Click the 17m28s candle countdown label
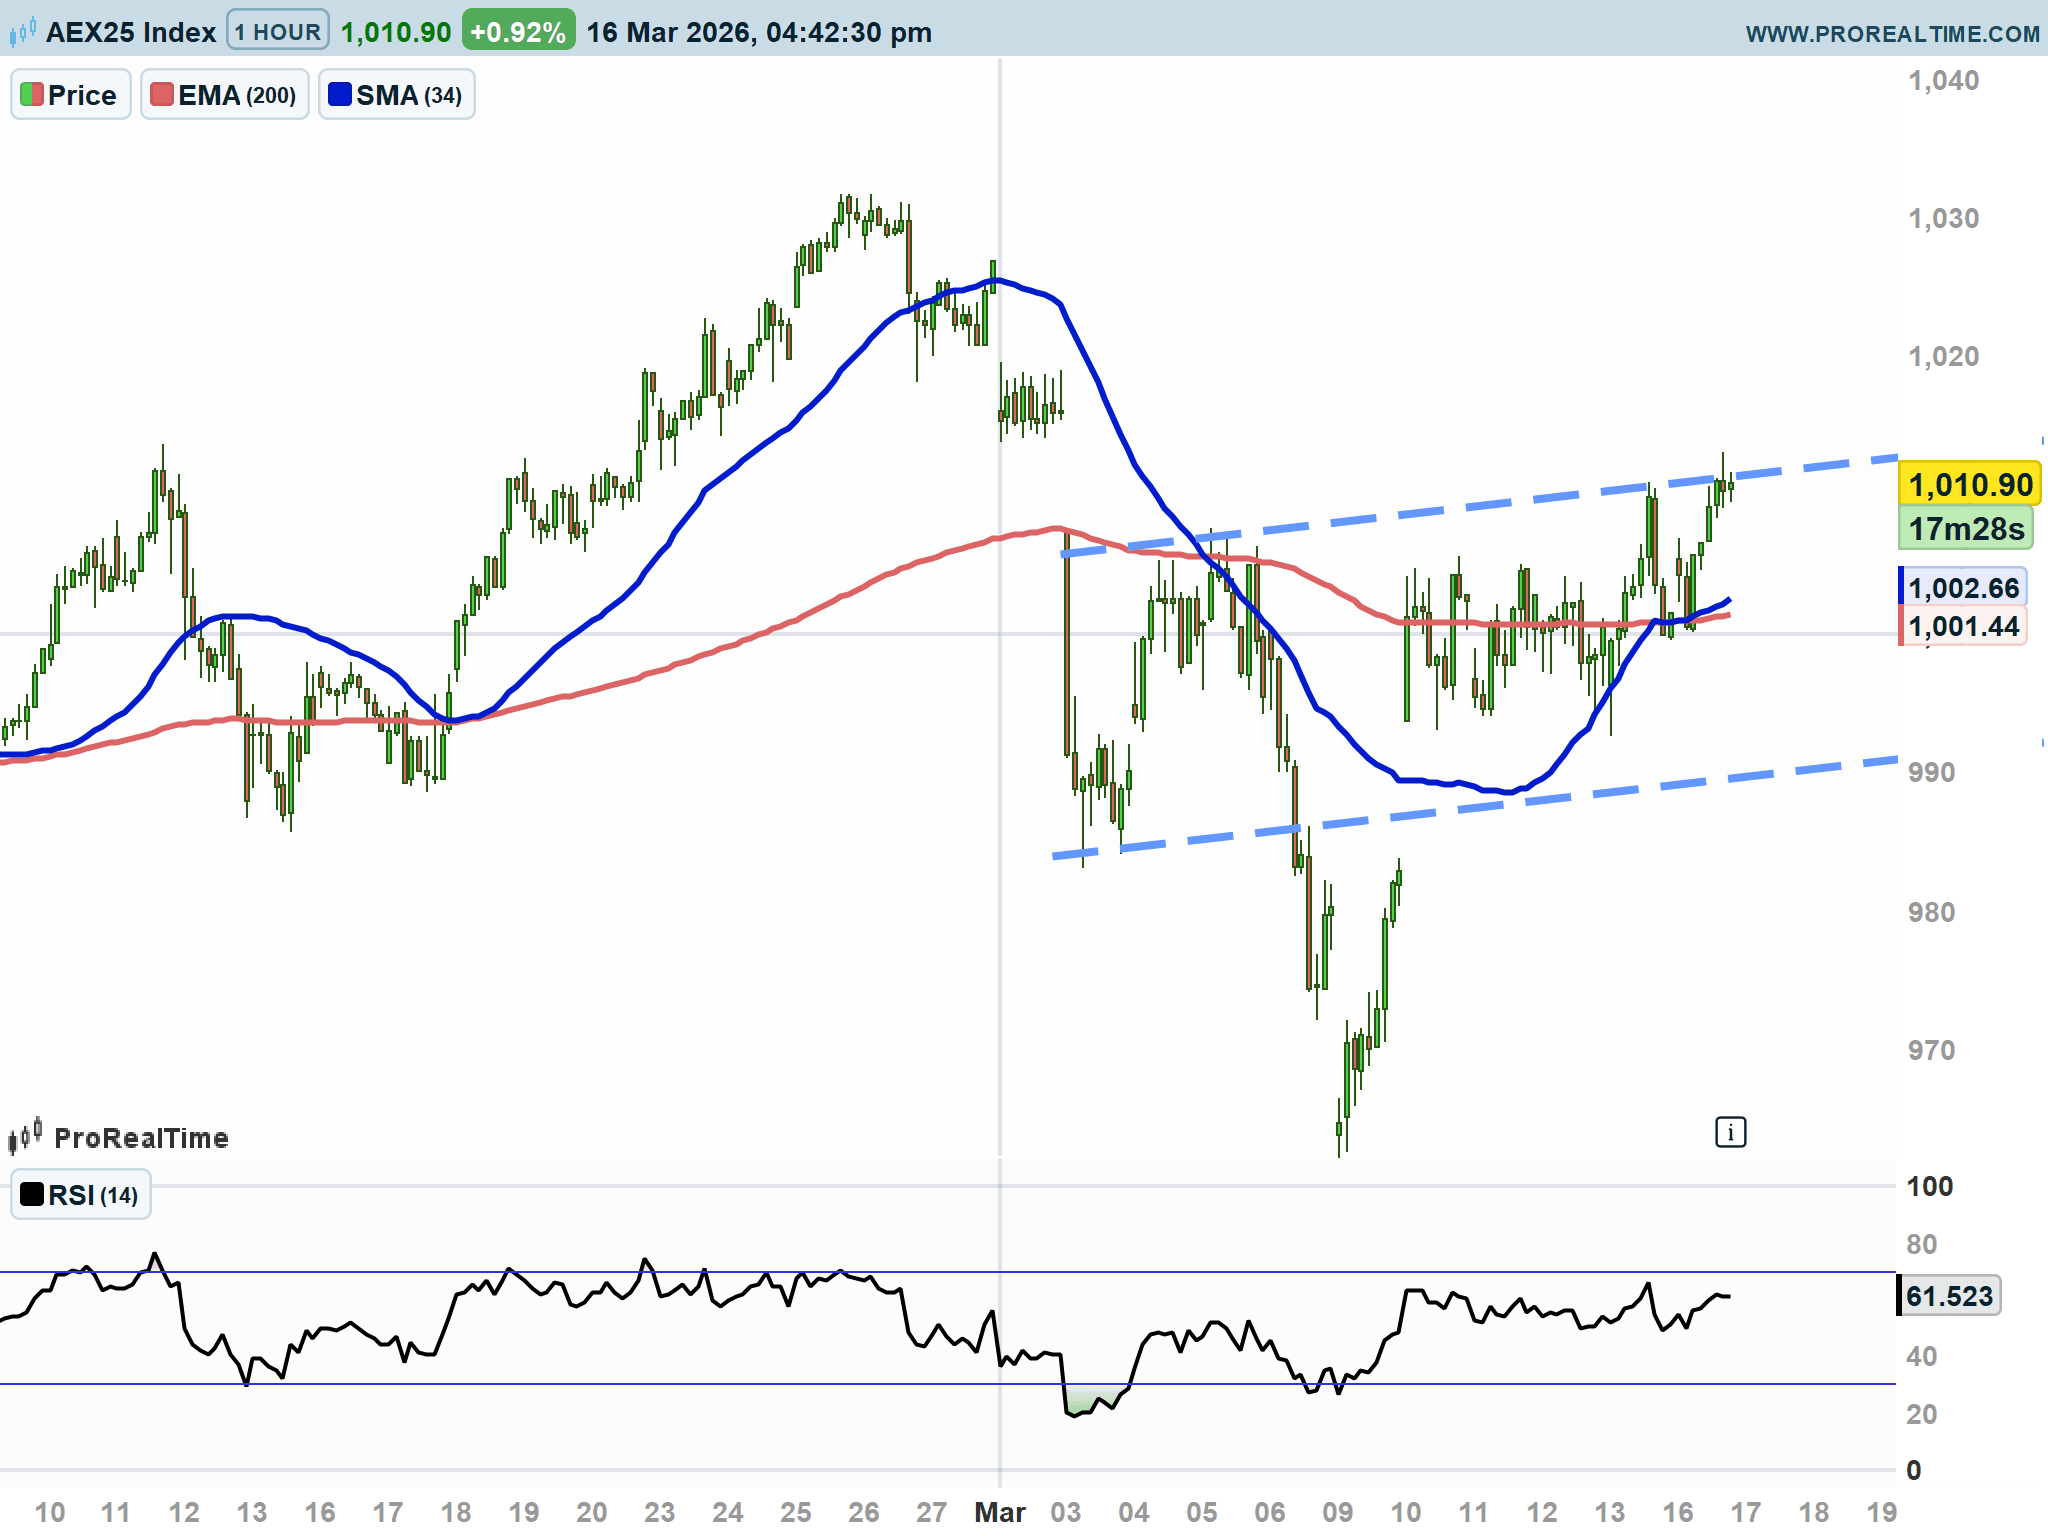The image size is (2048, 1536). coord(1965,529)
